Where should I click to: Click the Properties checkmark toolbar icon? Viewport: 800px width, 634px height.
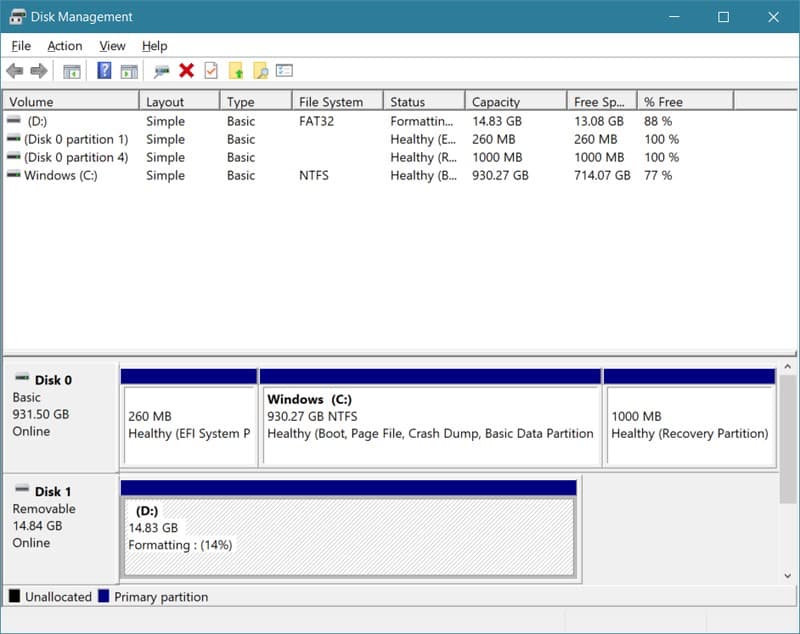point(211,71)
